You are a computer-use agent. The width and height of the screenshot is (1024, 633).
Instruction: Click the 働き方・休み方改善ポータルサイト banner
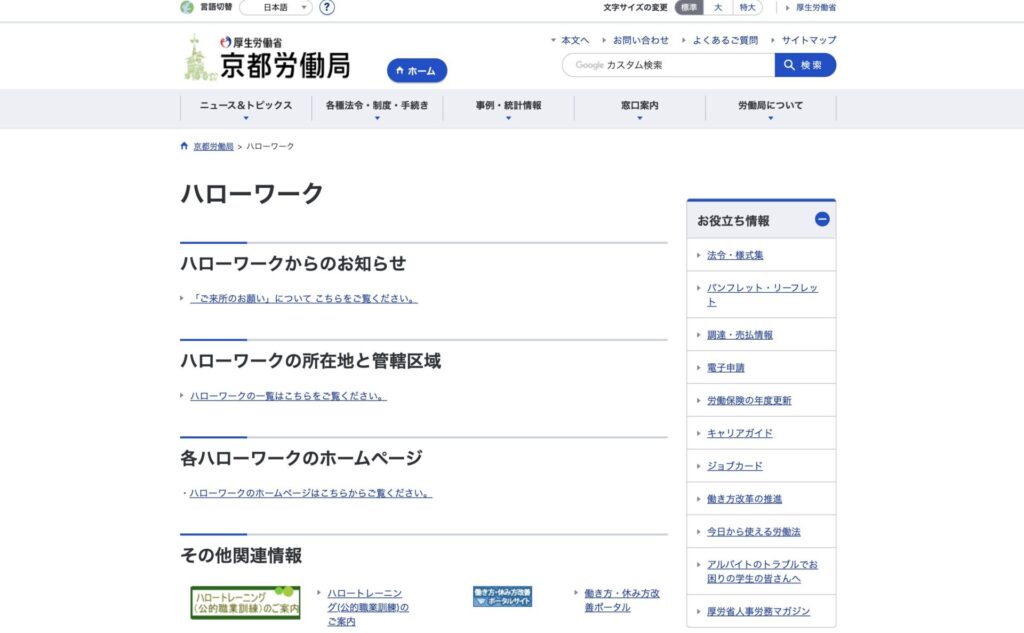[504, 597]
